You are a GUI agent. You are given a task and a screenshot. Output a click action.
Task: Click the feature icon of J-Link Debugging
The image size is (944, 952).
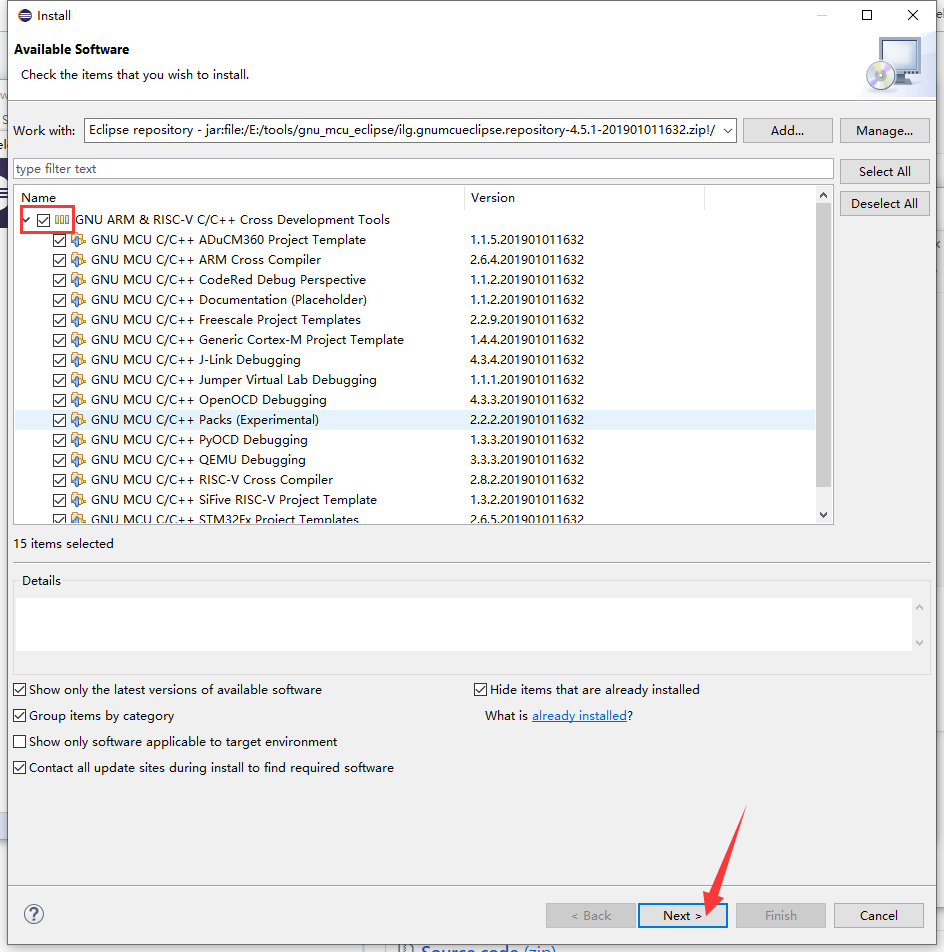click(78, 360)
